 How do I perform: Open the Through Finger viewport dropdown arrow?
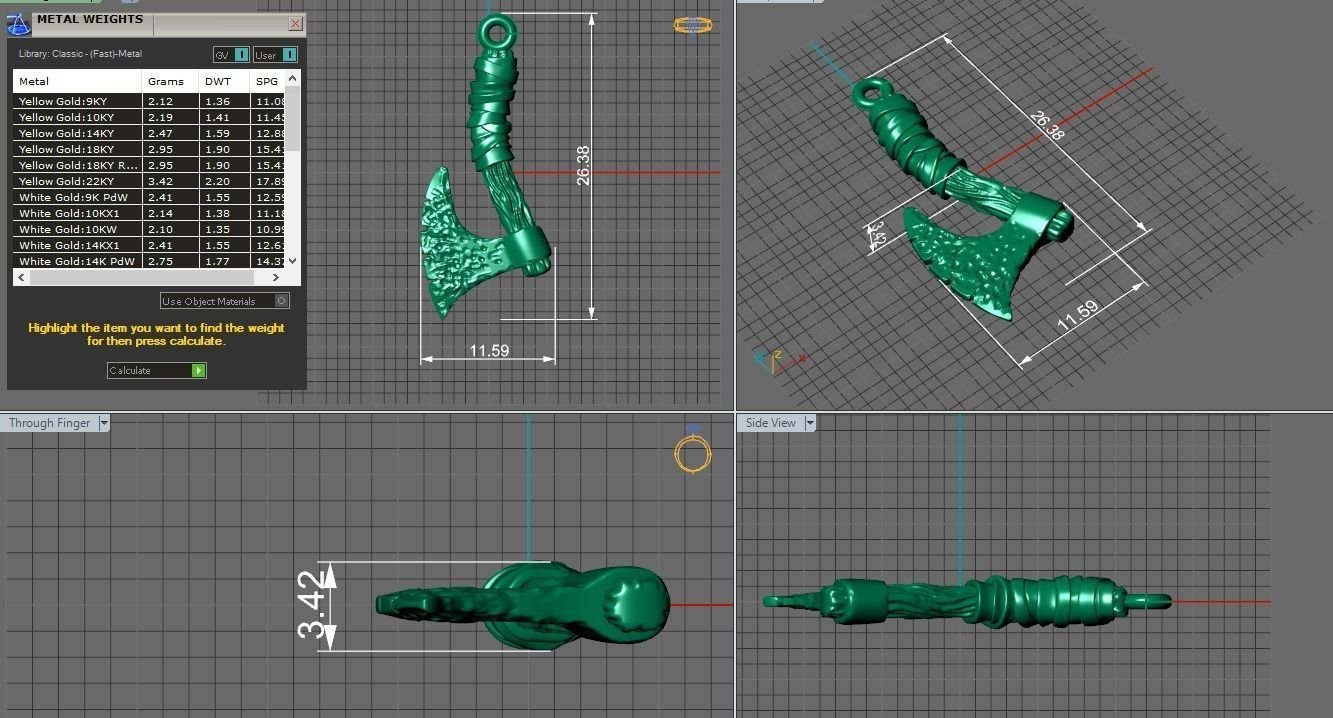104,423
